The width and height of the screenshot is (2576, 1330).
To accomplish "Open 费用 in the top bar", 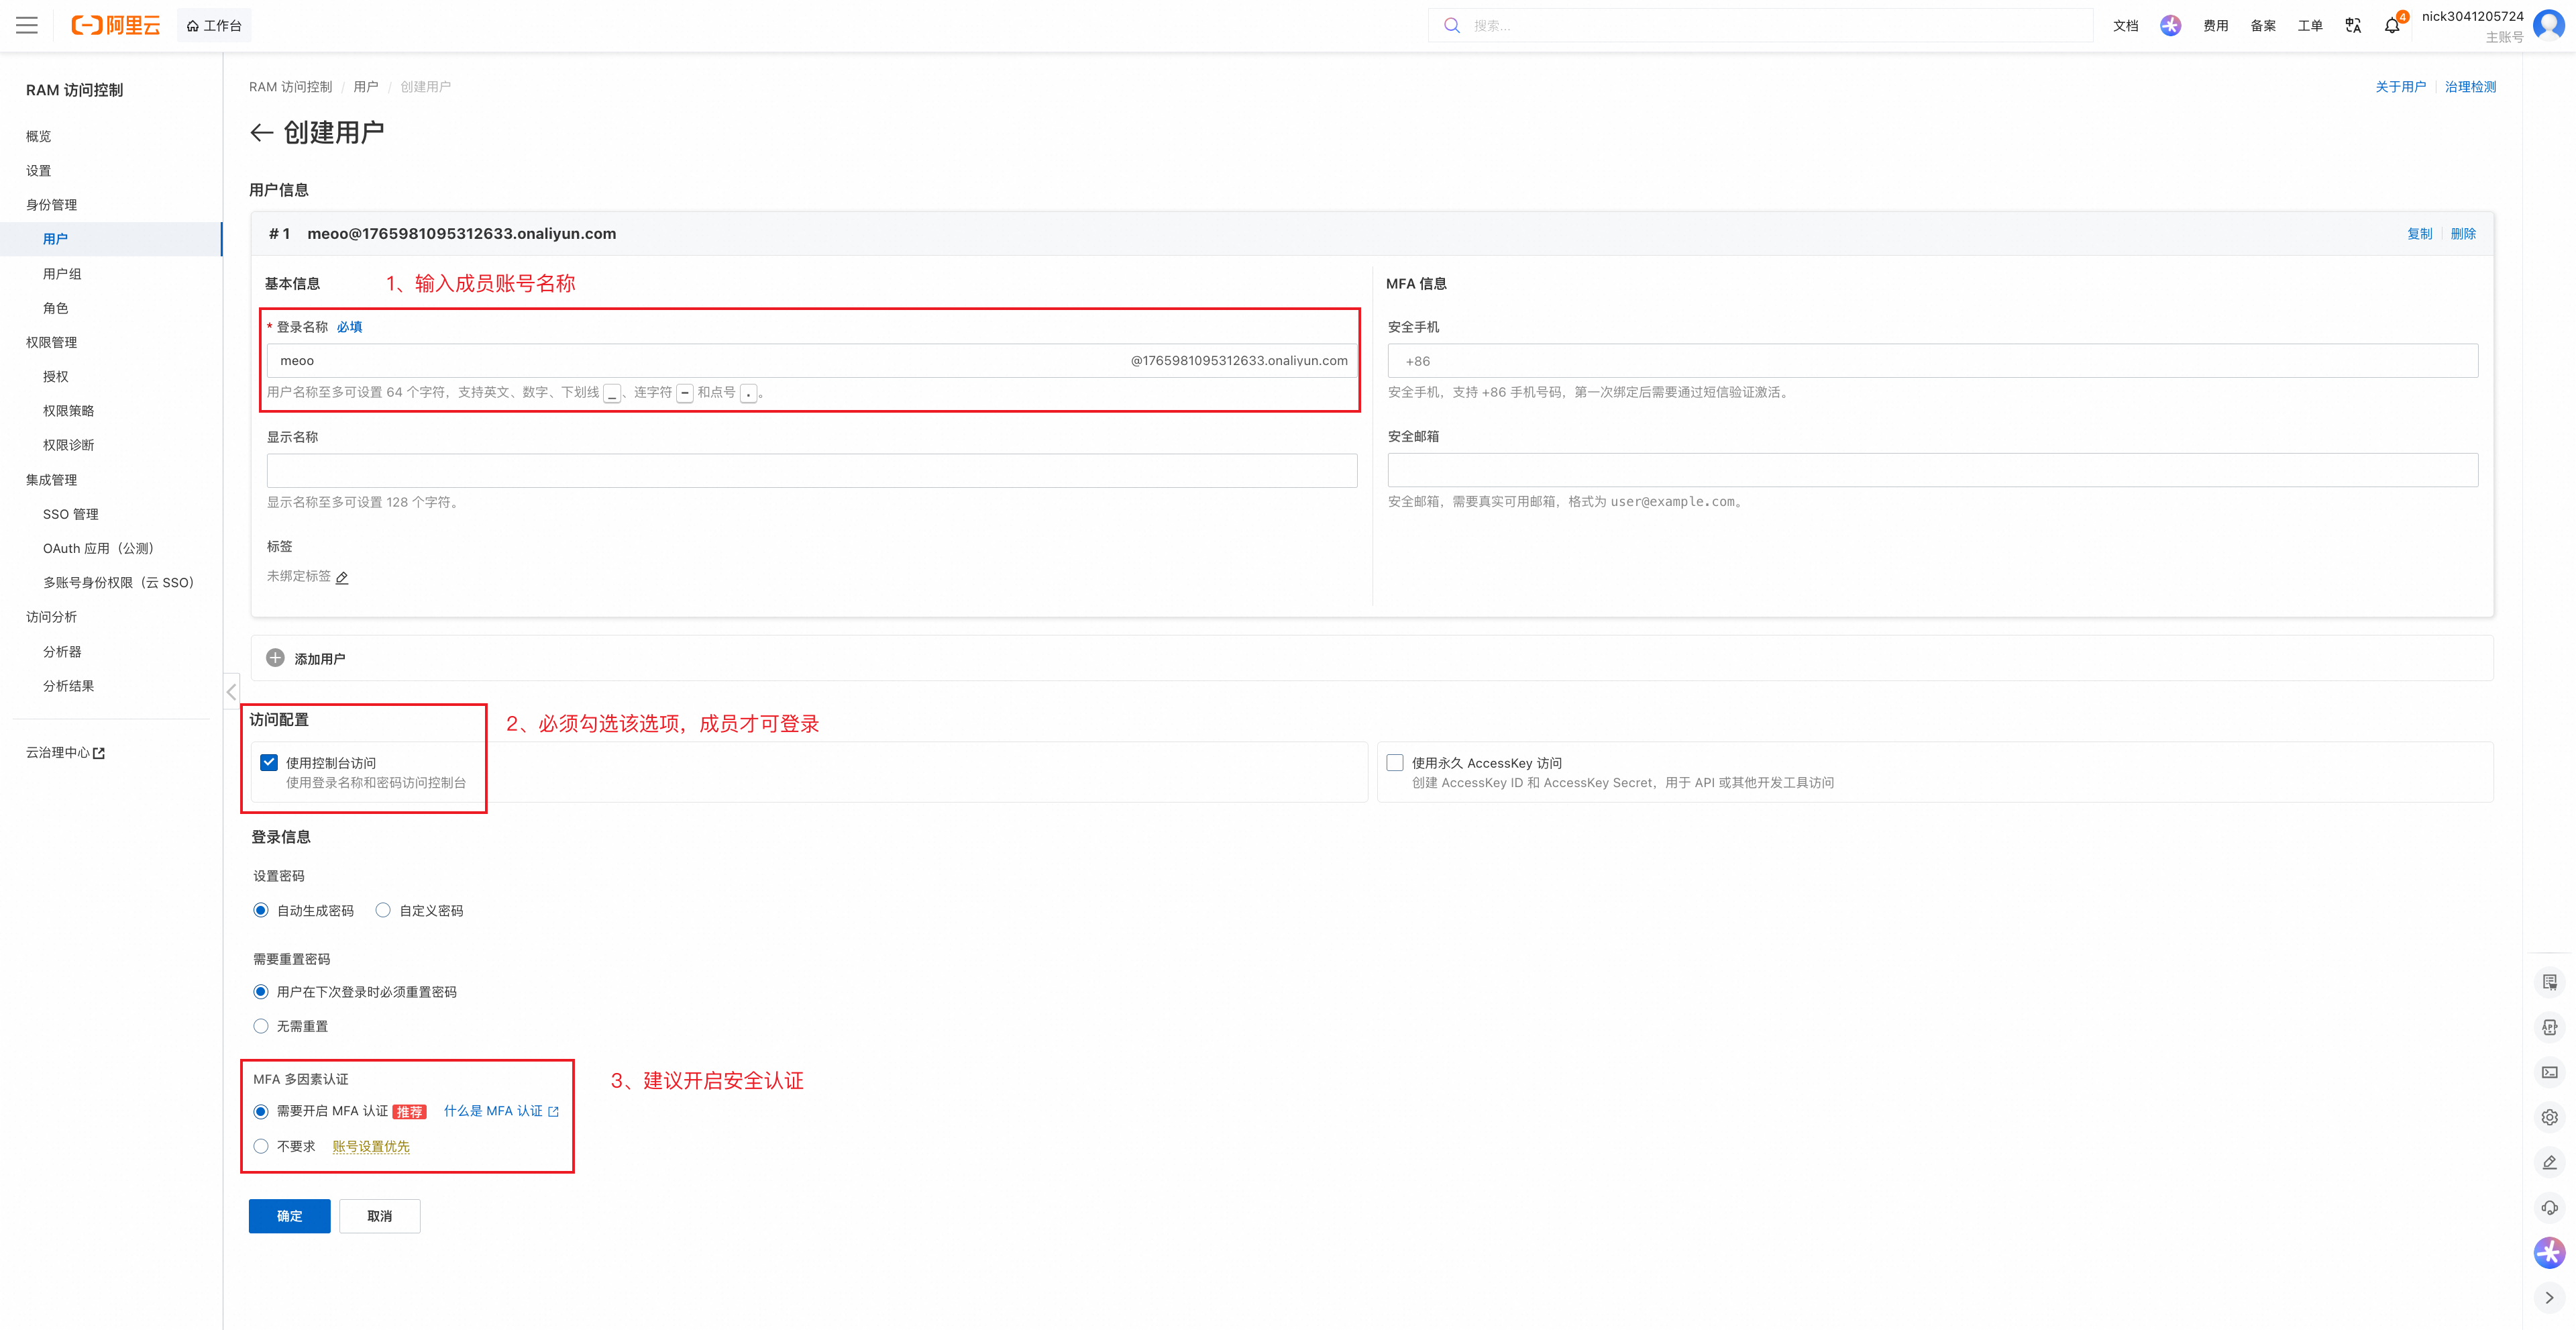I will (2215, 25).
